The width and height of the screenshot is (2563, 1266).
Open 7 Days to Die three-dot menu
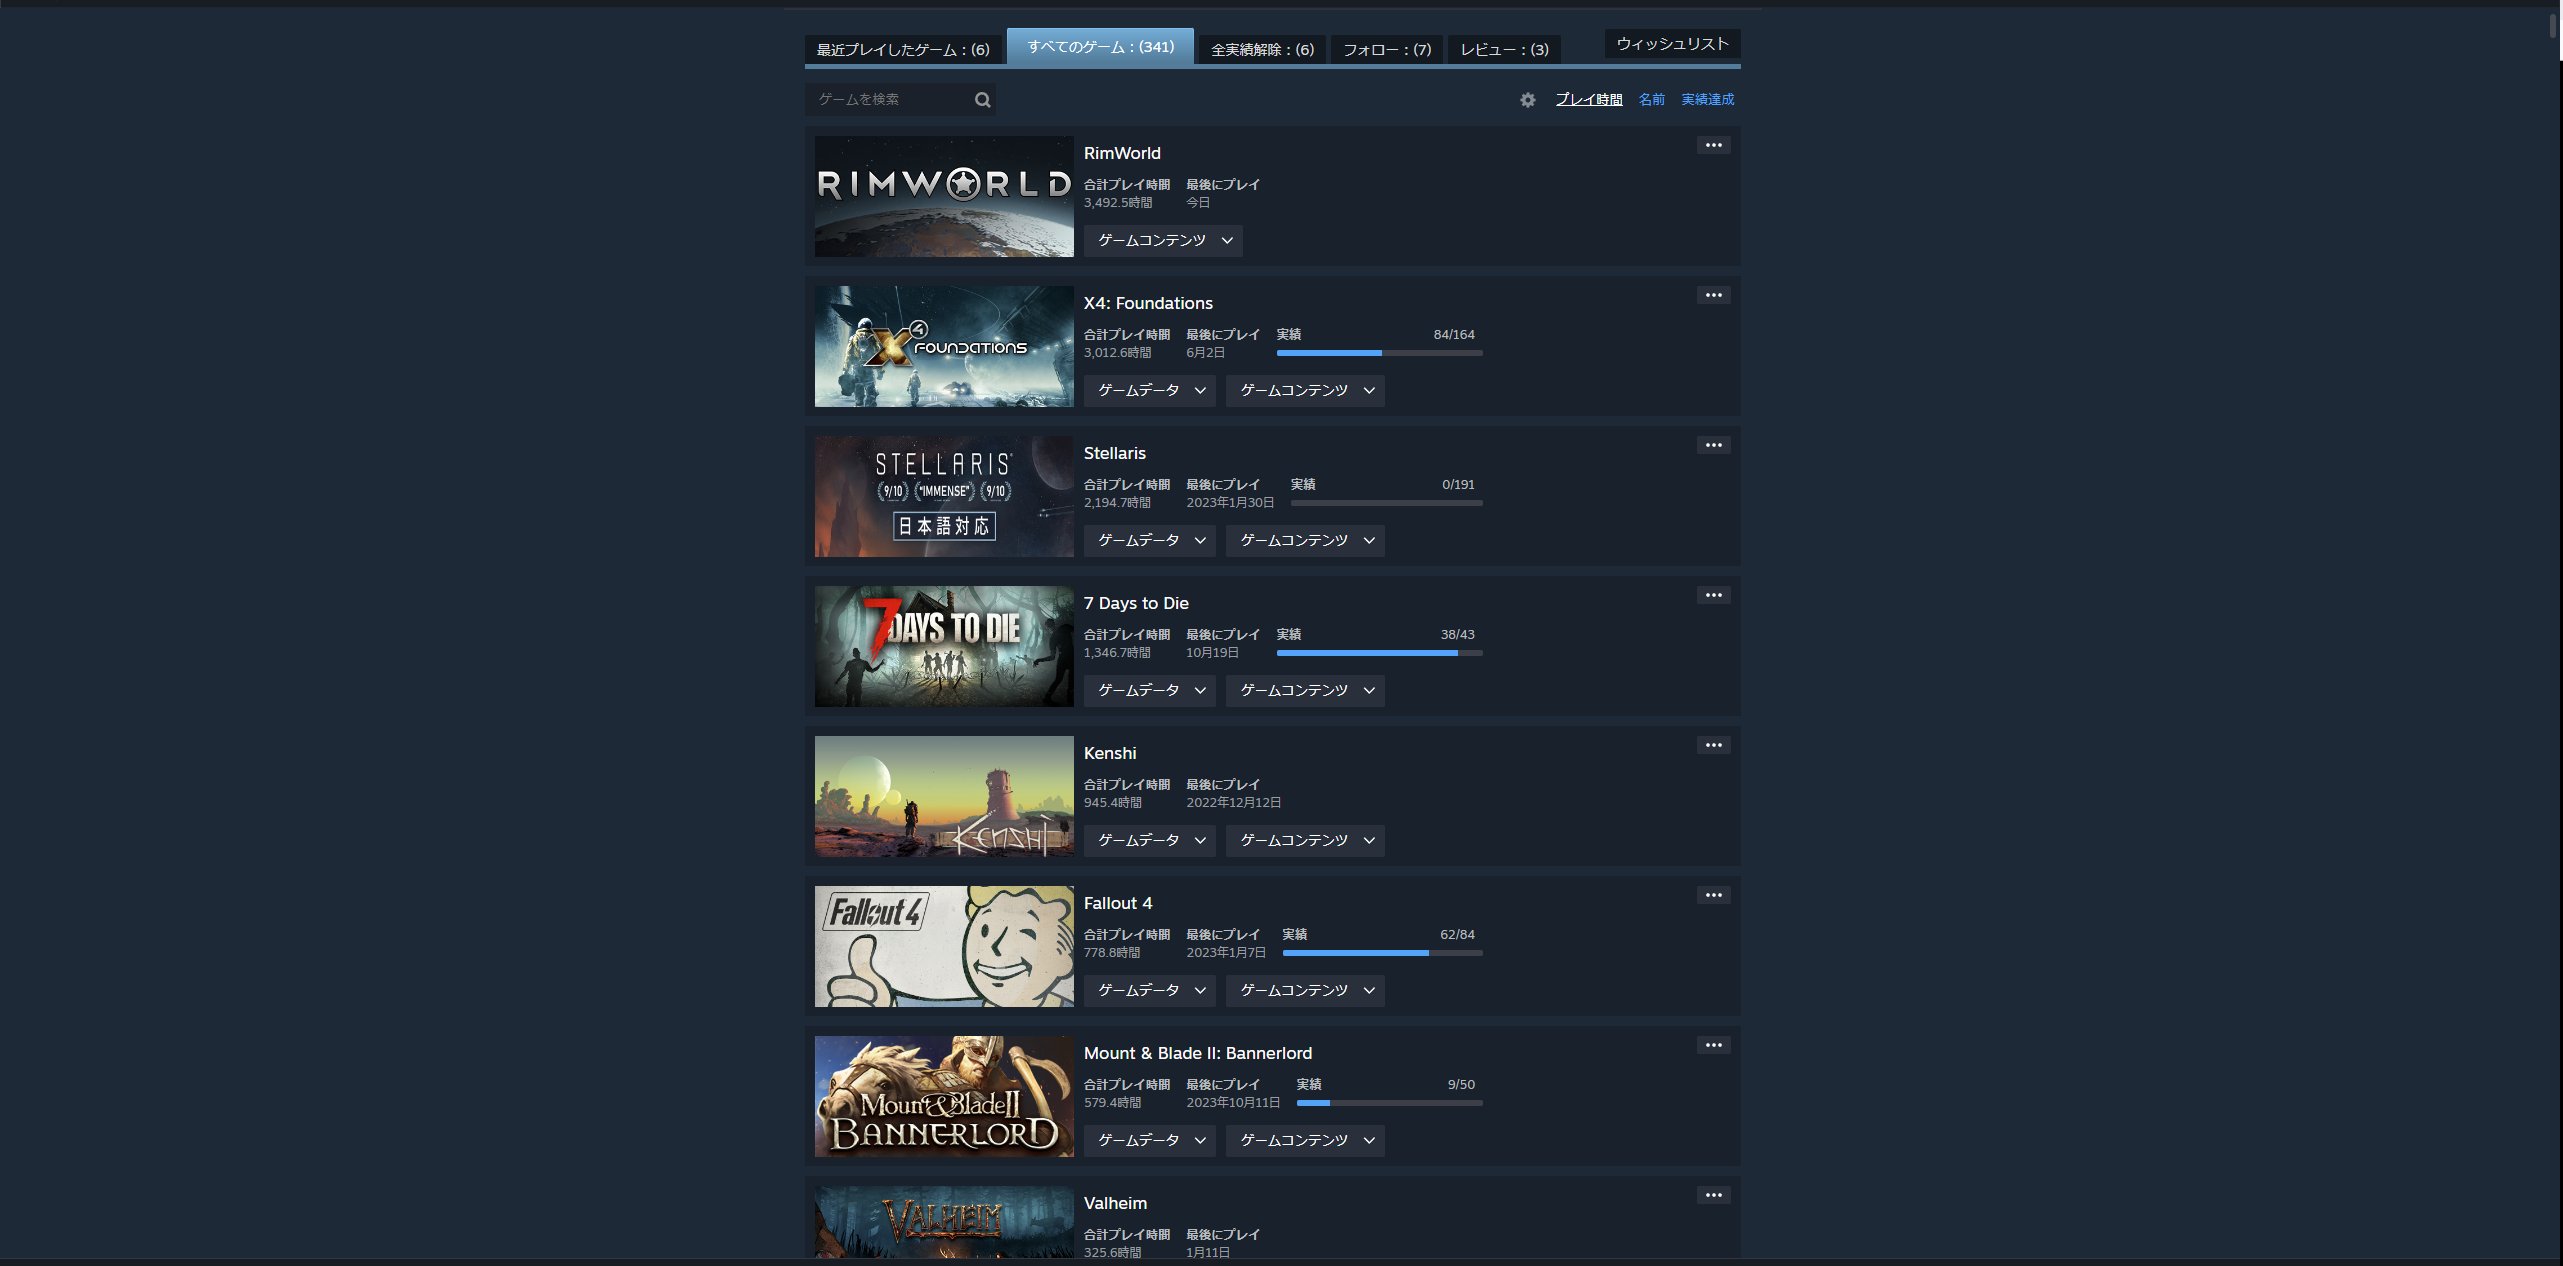[x=1713, y=596]
